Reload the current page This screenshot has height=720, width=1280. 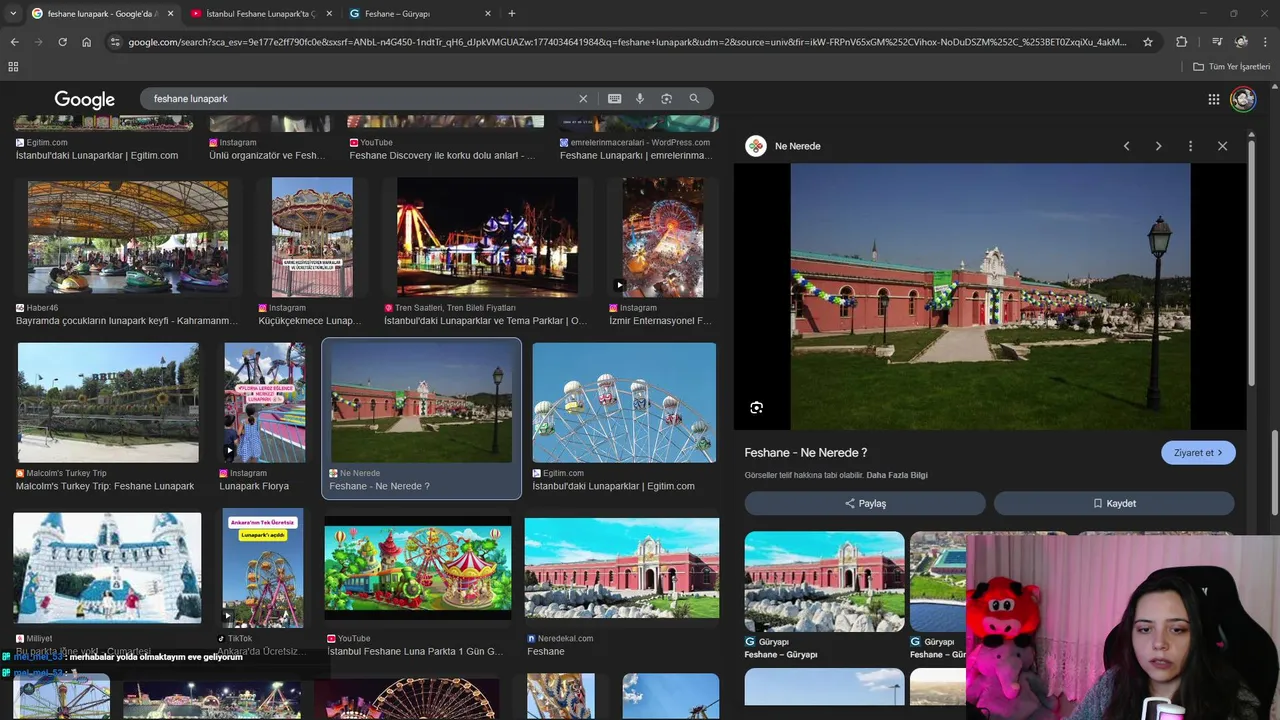[62, 42]
